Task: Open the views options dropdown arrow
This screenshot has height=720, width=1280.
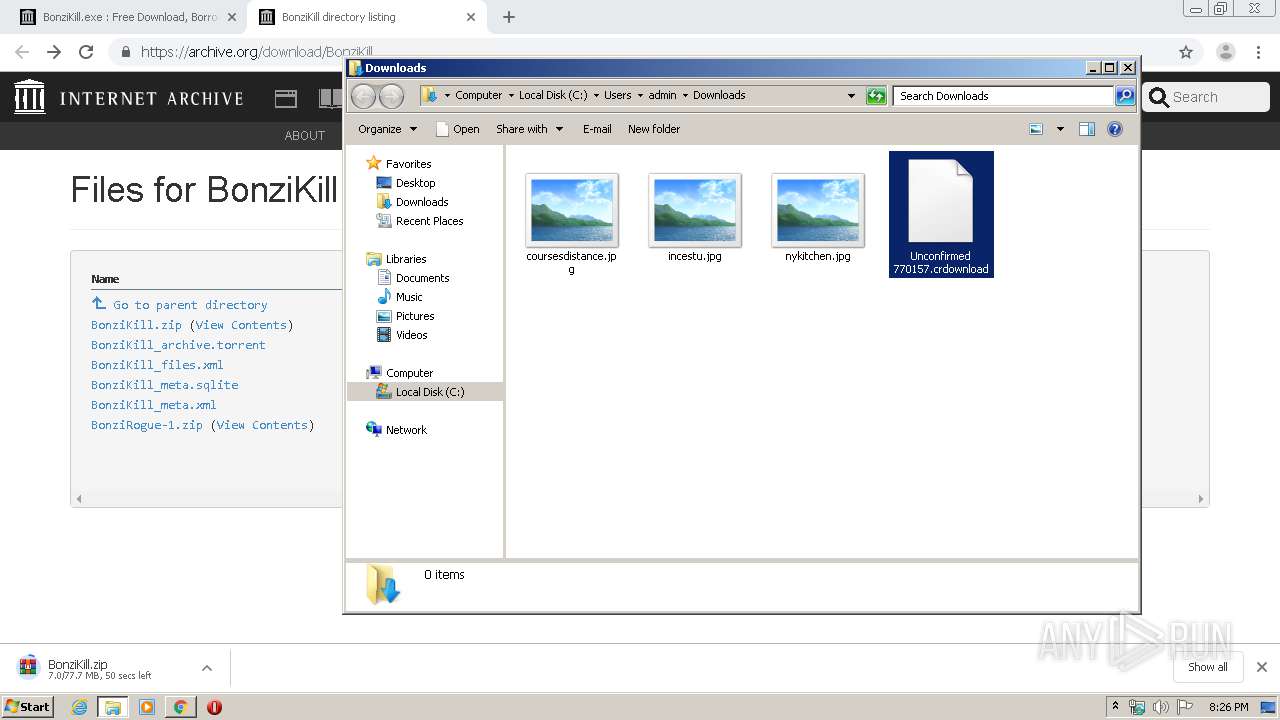Action: [x=1060, y=129]
